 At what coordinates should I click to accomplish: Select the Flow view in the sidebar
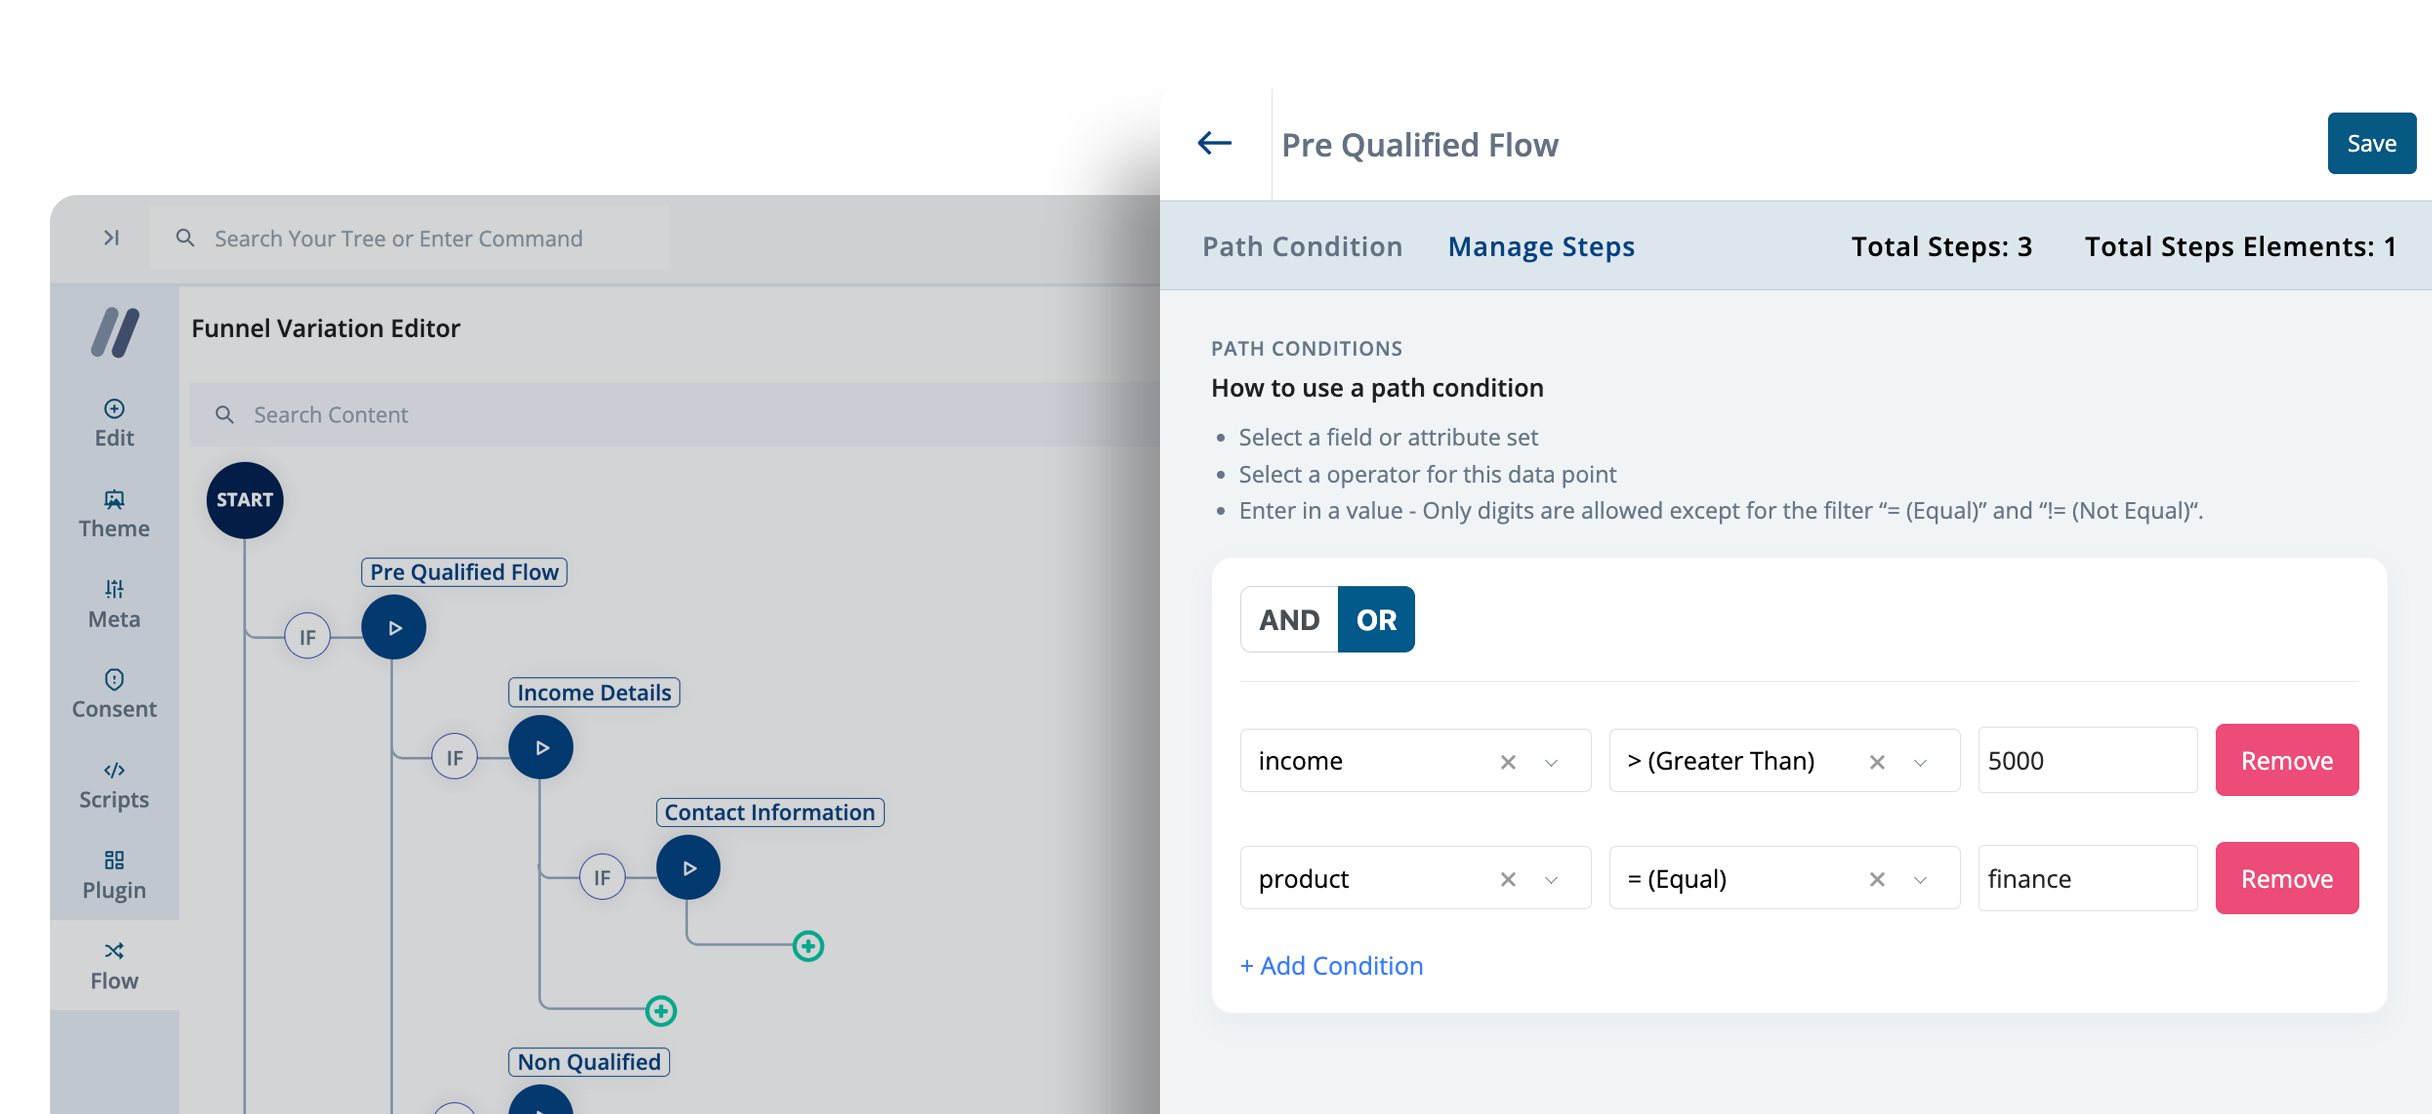[113, 963]
